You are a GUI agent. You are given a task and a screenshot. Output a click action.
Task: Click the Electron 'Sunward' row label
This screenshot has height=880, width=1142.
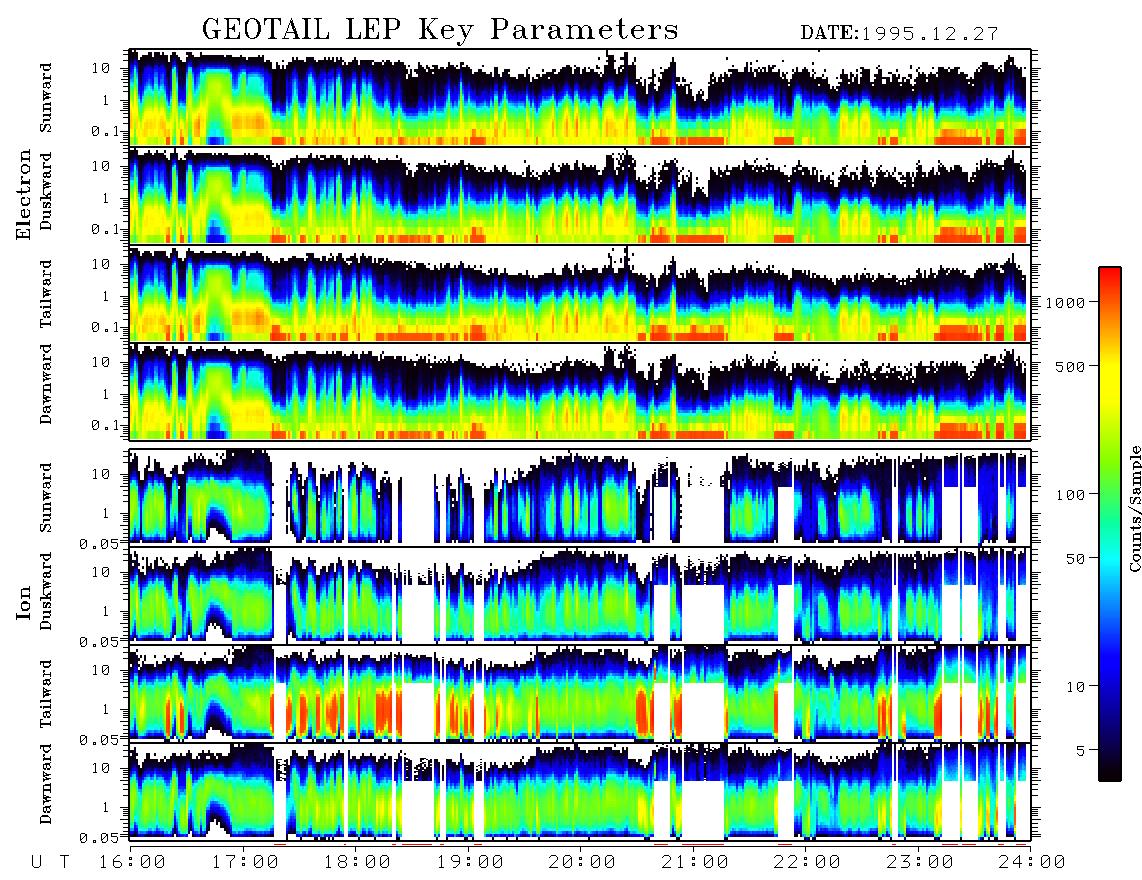(46, 98)
